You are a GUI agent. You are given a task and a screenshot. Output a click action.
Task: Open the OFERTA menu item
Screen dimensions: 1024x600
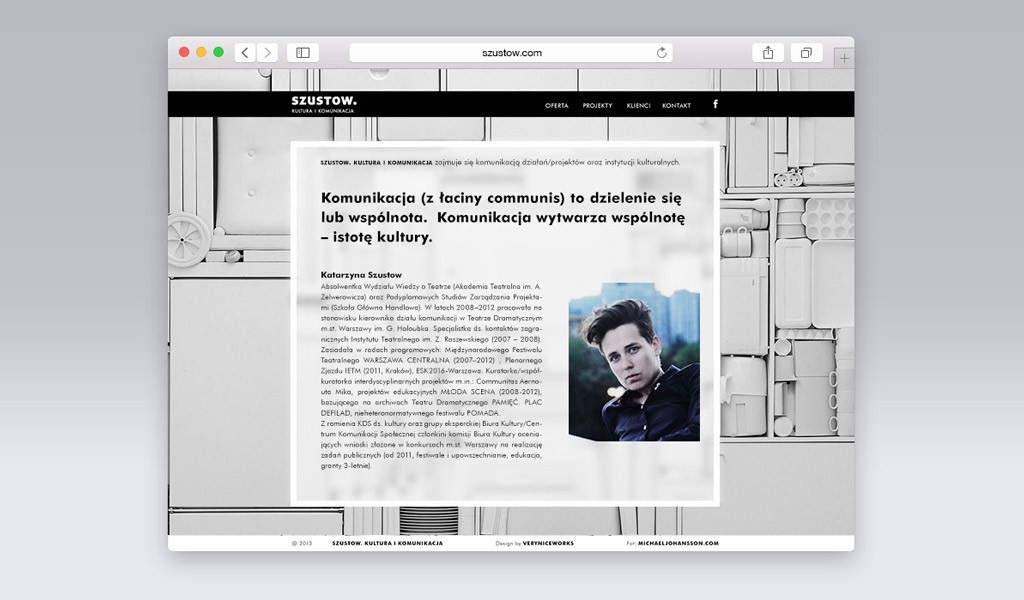(557, 105)
